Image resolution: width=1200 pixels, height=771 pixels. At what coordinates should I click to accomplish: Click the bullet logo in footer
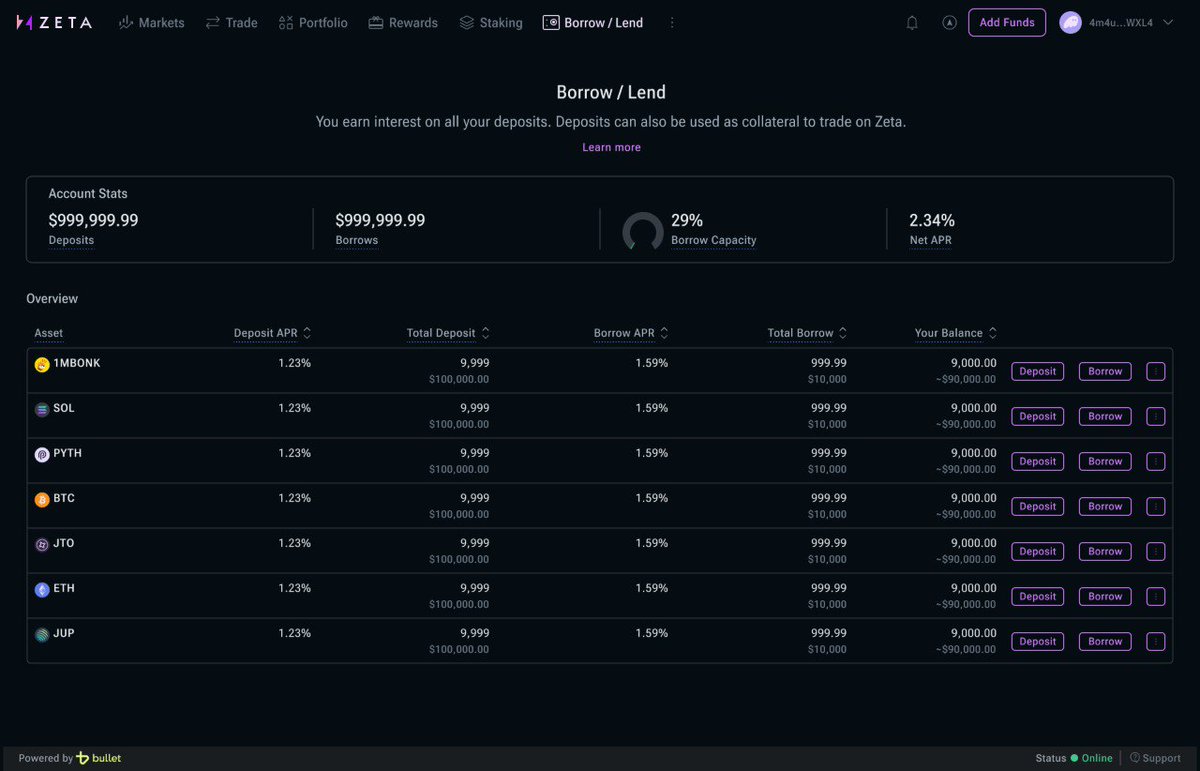point(99,758)
